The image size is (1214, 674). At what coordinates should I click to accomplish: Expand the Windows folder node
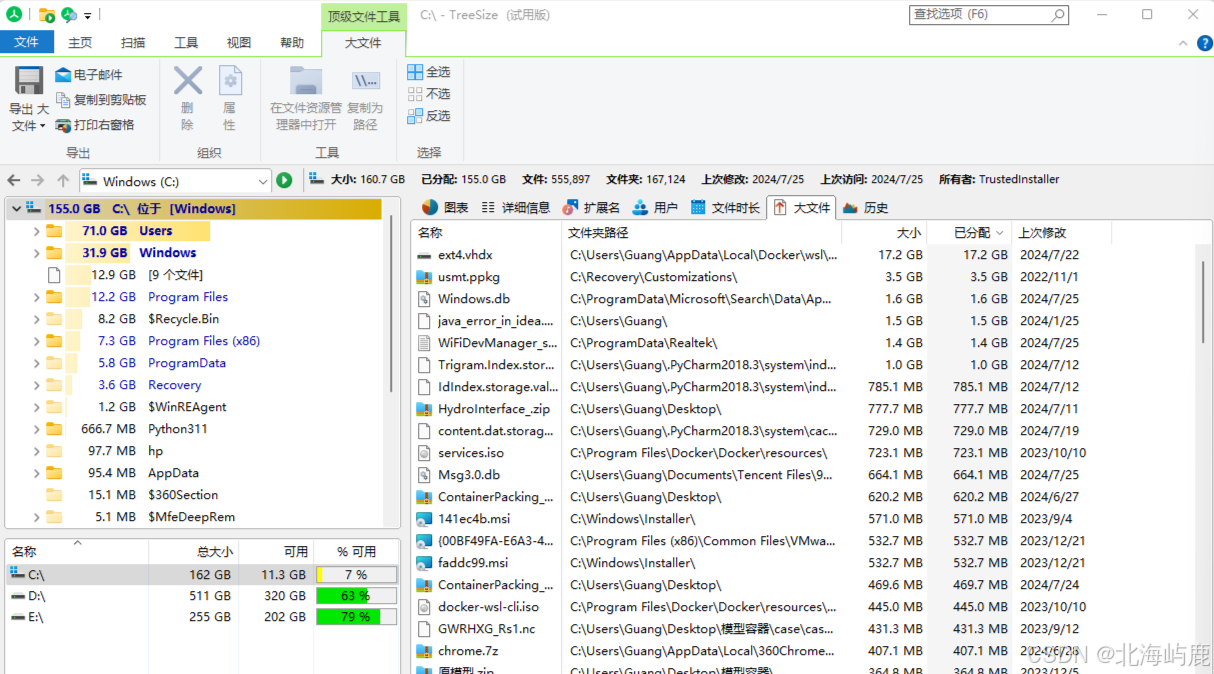37,253
